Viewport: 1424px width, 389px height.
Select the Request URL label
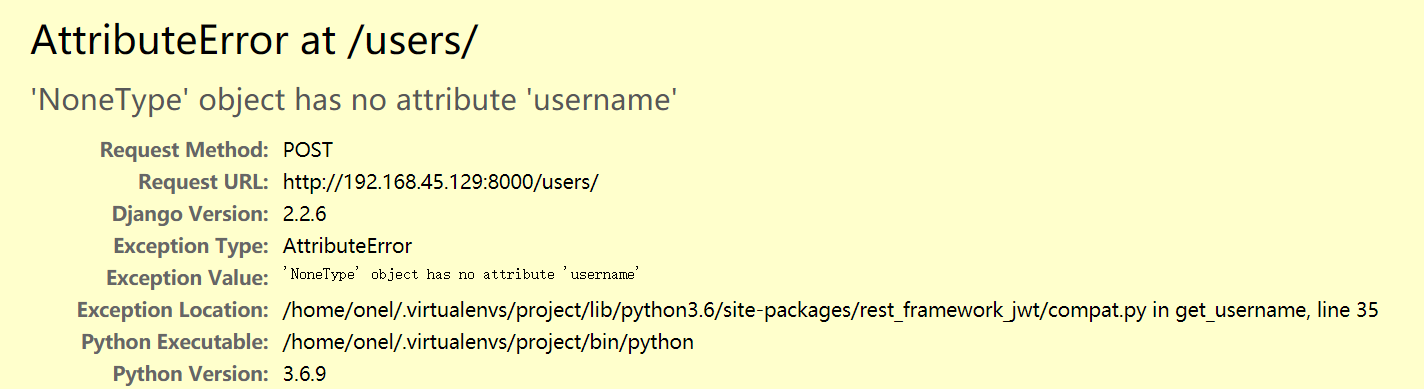pyautogui.click(x=203, y=182)
